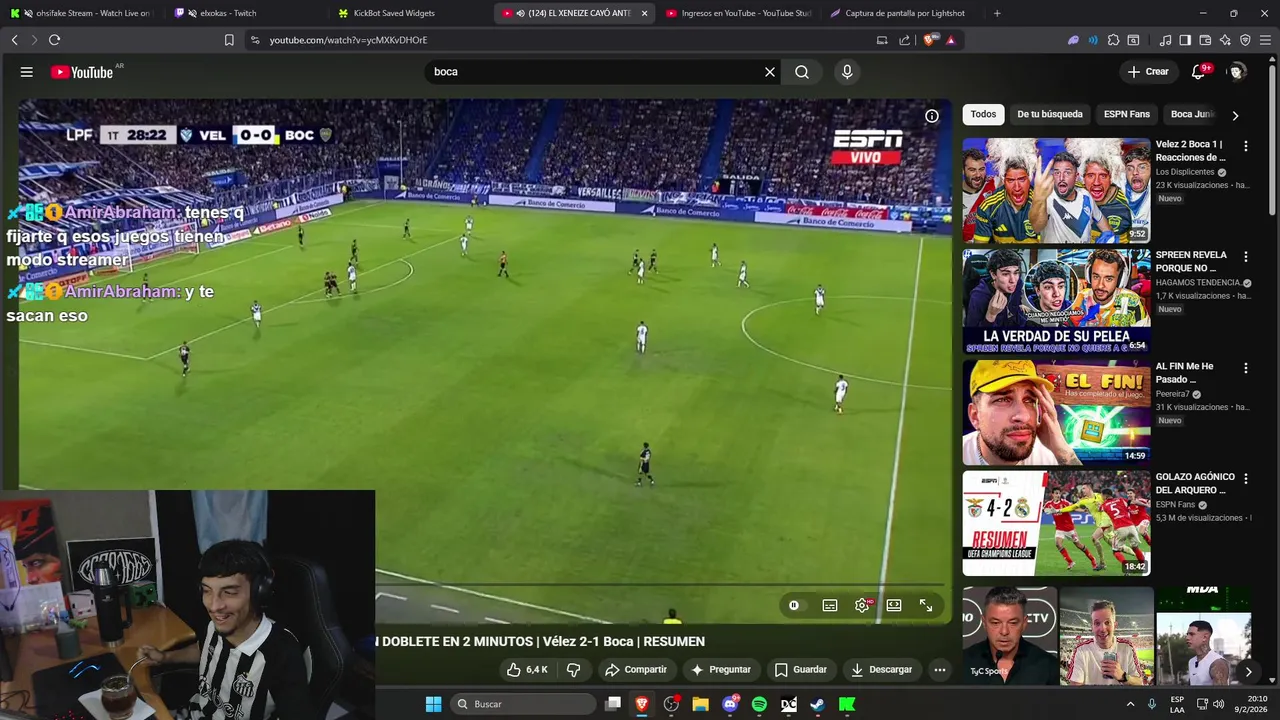
Task: Show more filter chips with the arrow
Action: pos(1235,115)
